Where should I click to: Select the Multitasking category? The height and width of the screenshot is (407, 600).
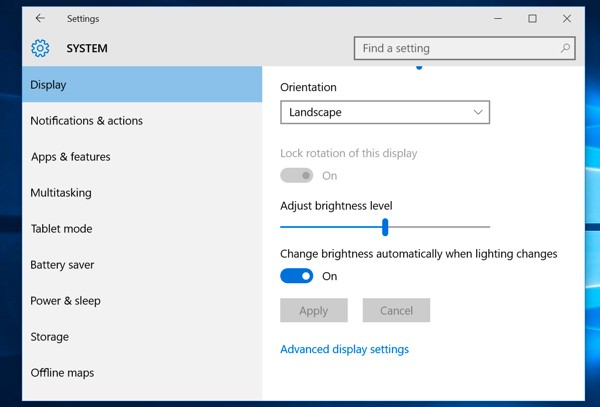coord(142,192)
